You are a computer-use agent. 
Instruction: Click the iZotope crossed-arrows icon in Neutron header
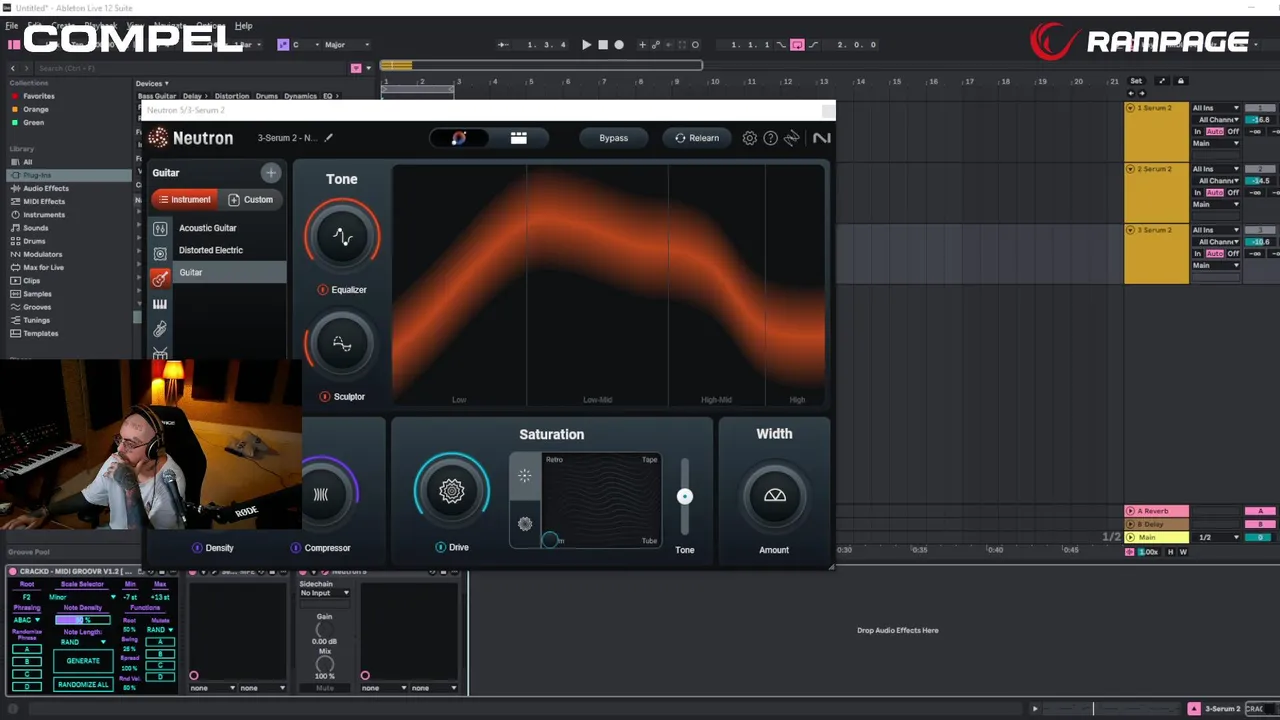click(791, 138)
